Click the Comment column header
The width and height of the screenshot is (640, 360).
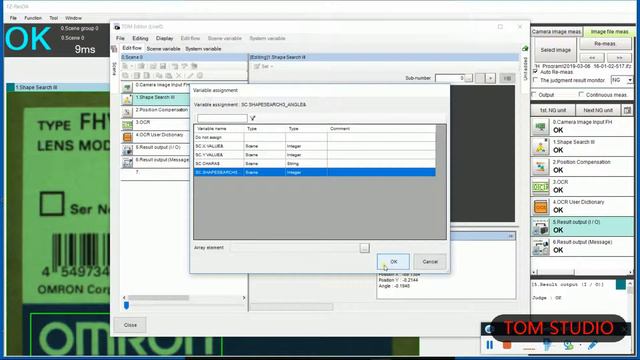coord(382,129)
